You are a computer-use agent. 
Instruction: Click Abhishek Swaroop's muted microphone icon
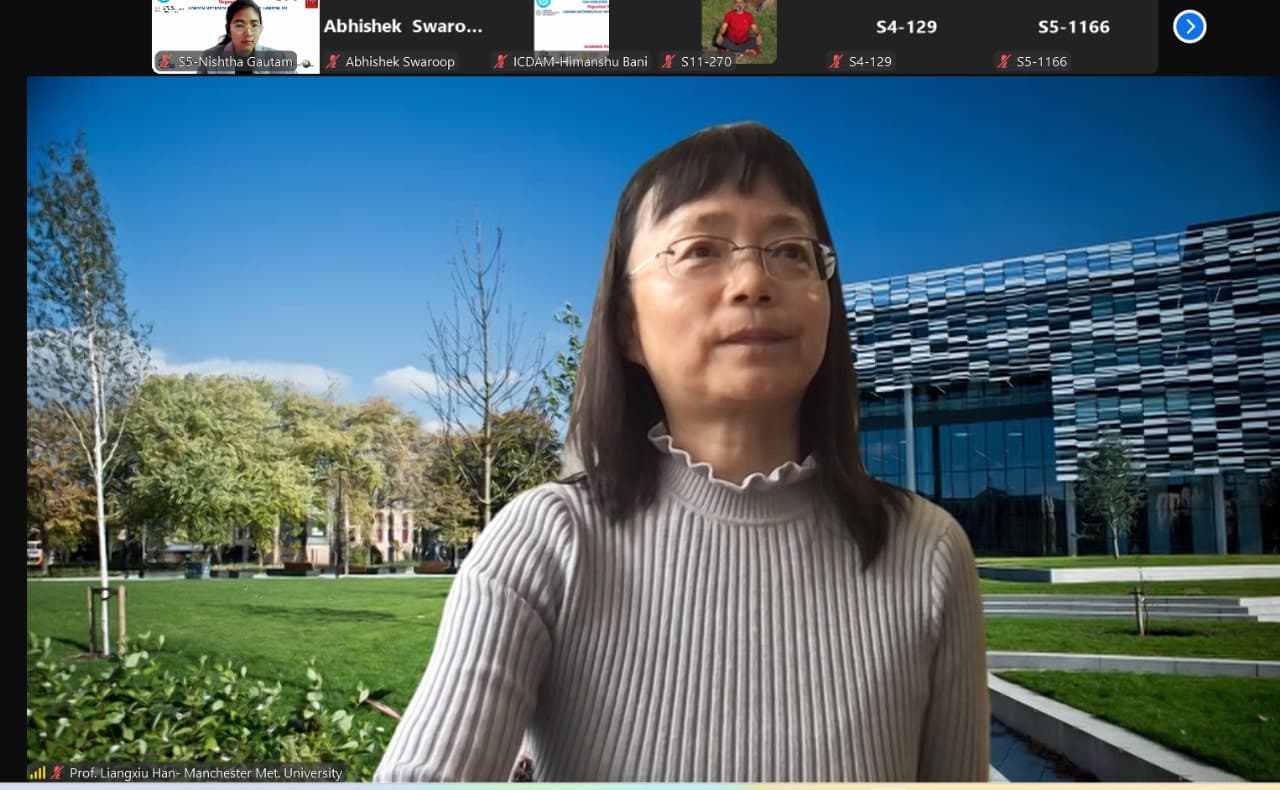click(x=333, y=62)
